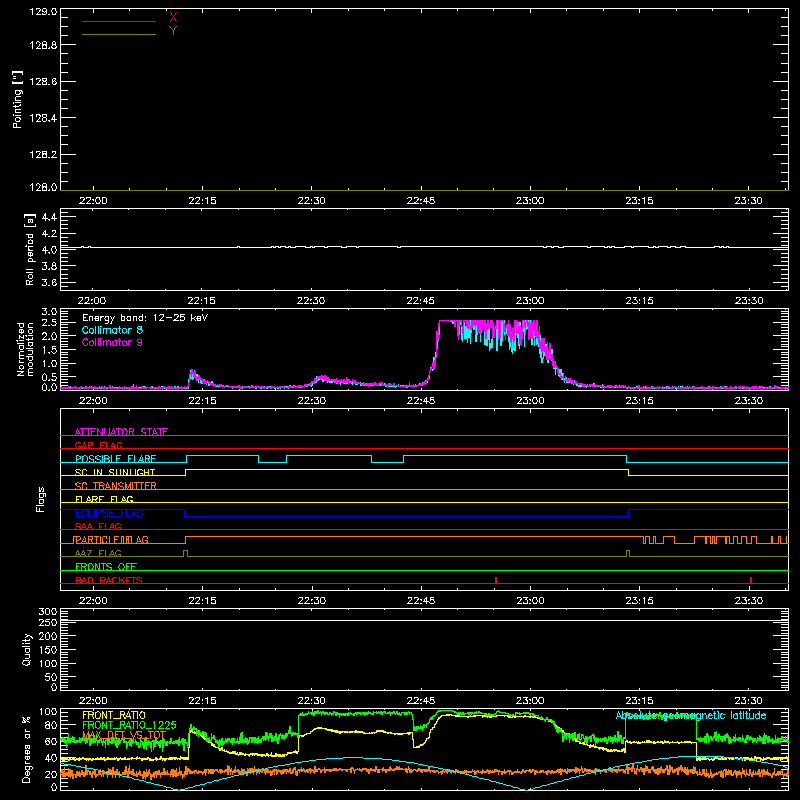Click the yellow FRONT_RATIO legend label
The height and width of the screenshot is (800, 800).
114,715
